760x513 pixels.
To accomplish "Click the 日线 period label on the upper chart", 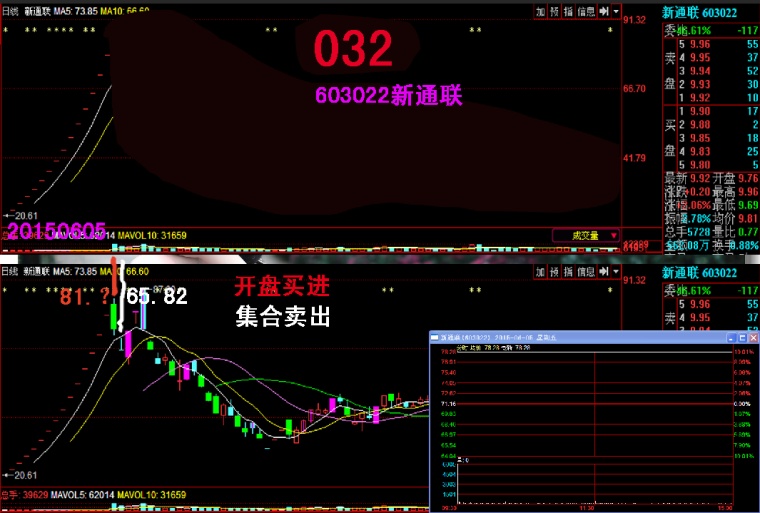I will point(10,11).
